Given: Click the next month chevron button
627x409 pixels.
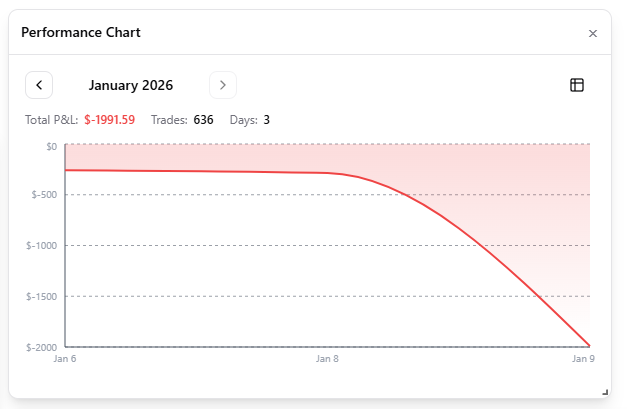Looking at the screenshot, I should point(222,85).
